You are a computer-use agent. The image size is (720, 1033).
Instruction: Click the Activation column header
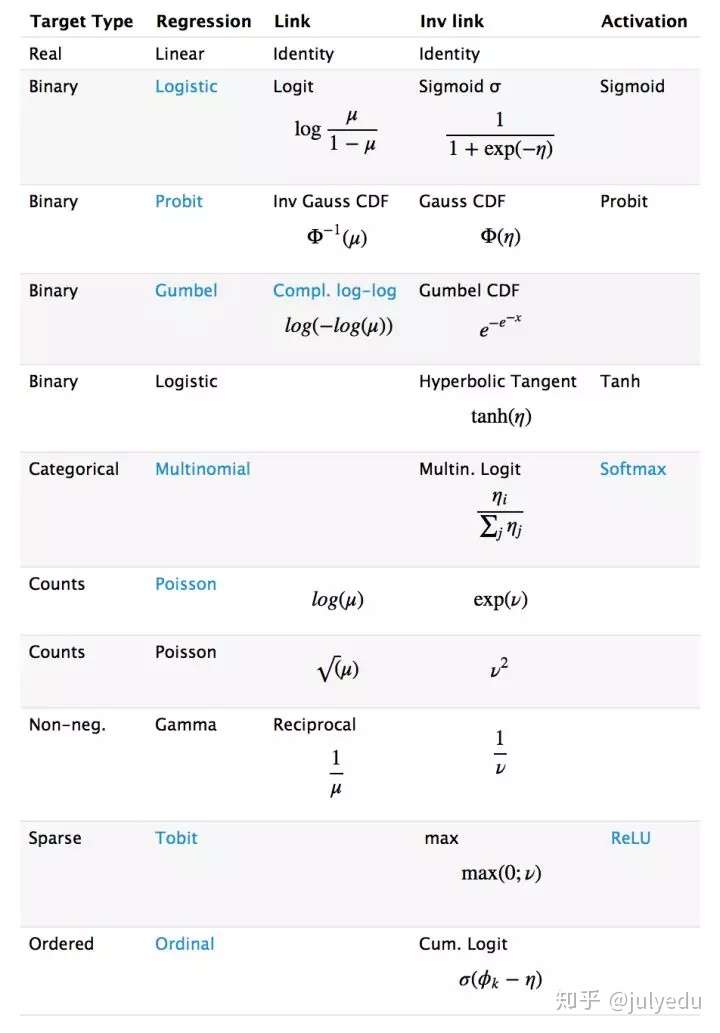click(644, 21)
